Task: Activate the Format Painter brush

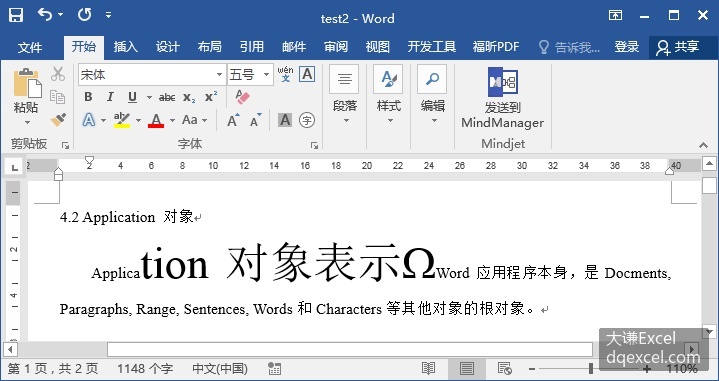Action: [x=58, y=120]
